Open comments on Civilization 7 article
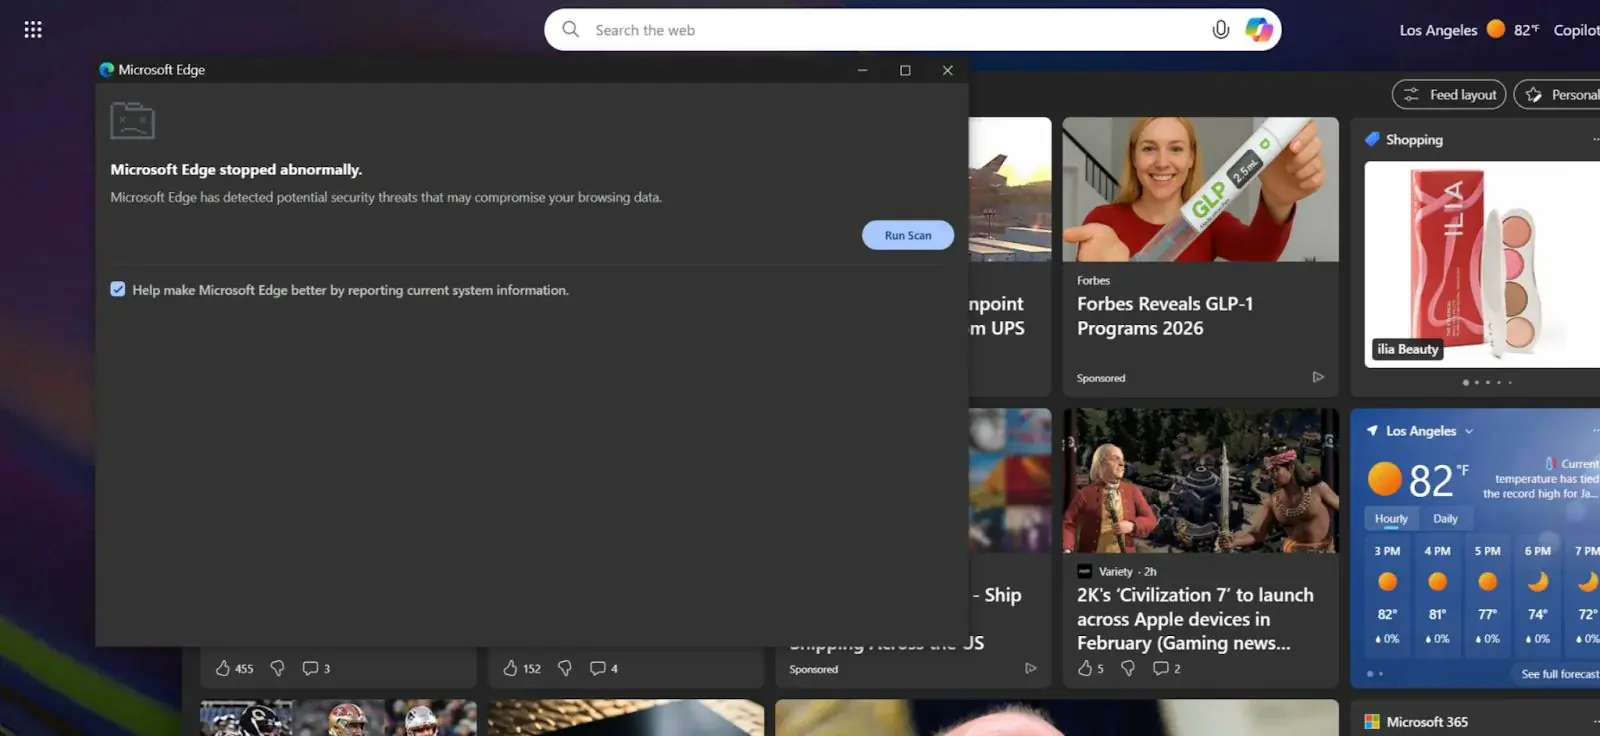This screenshot has width=1600, height=736. click(x=1161, y=668)
